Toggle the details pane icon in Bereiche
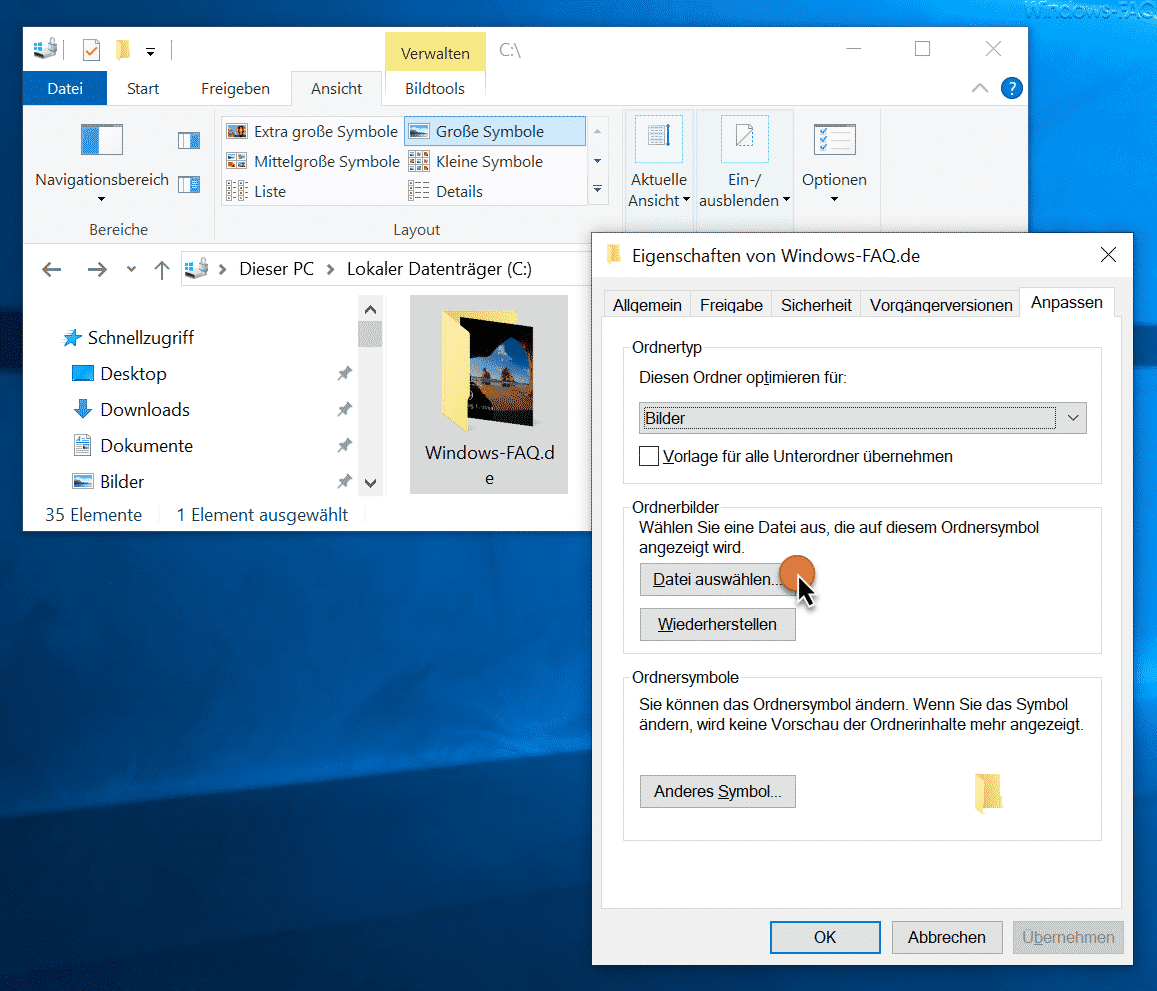 coord(189,184)
